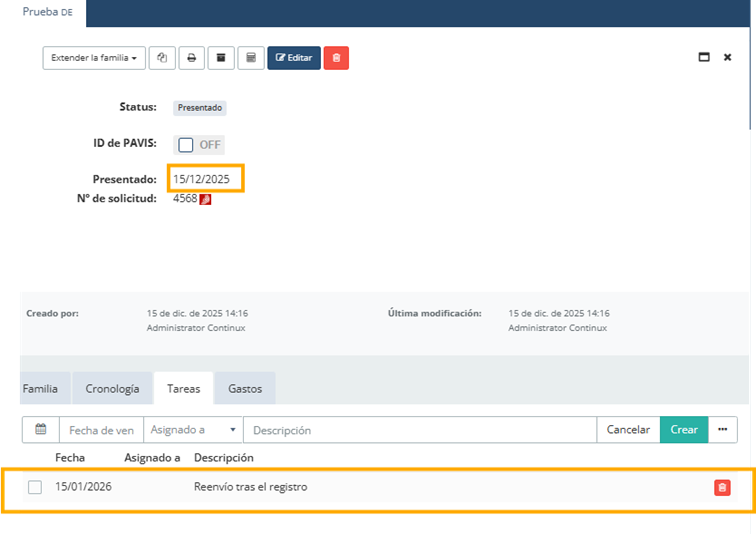Check the checkbox for the 15/01/2026 task
The height and width of the screenshot is (534, 756).
point(35,487)
